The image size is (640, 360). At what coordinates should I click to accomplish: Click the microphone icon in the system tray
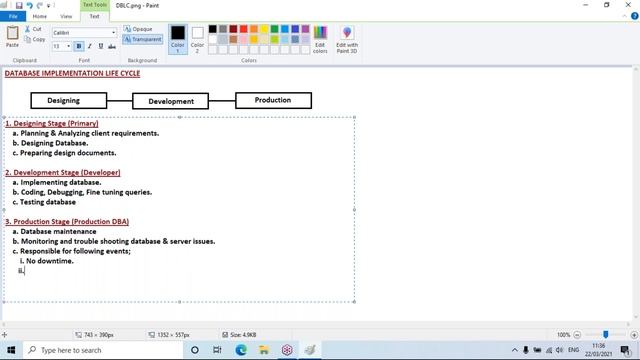[x=526, y=350]
